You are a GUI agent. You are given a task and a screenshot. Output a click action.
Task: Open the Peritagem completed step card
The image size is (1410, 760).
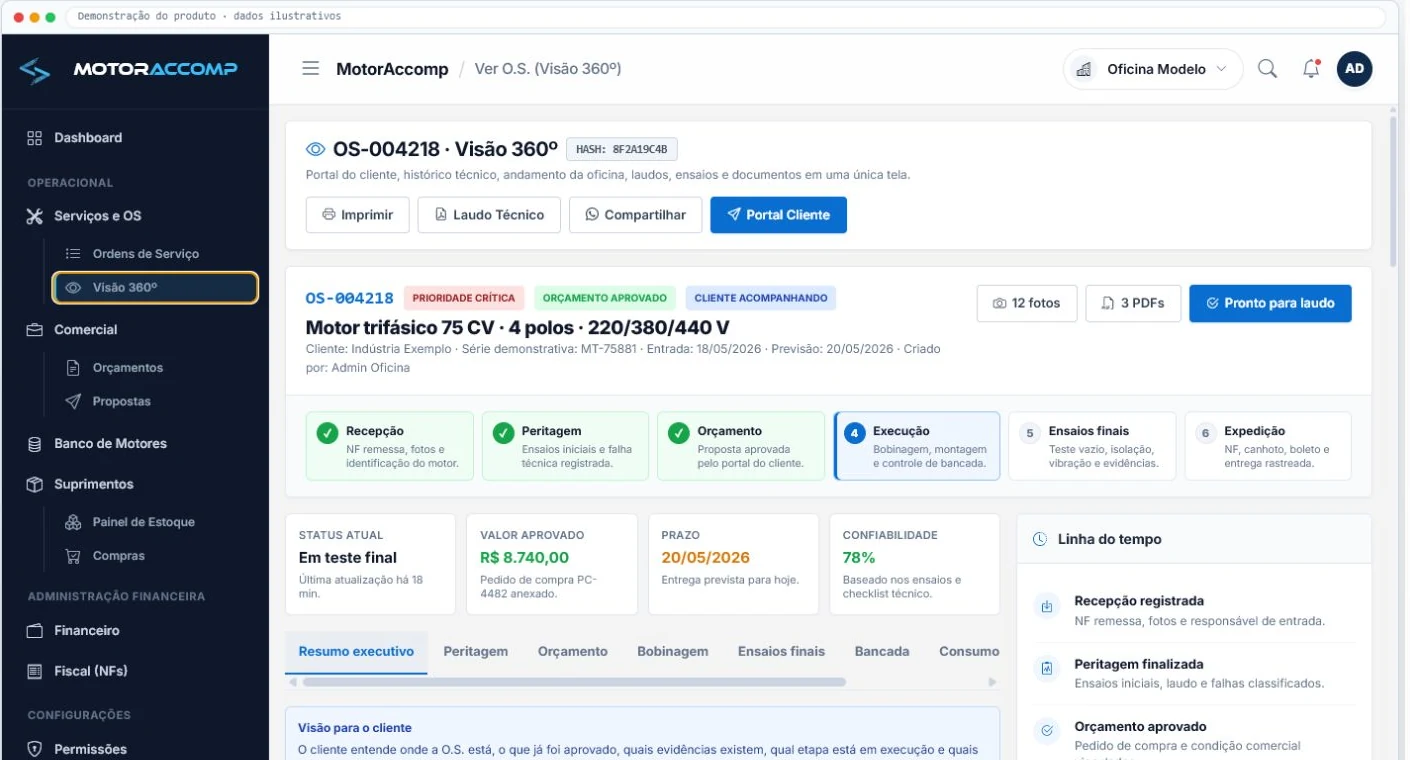pyautogui.click(x=565, y=446)
